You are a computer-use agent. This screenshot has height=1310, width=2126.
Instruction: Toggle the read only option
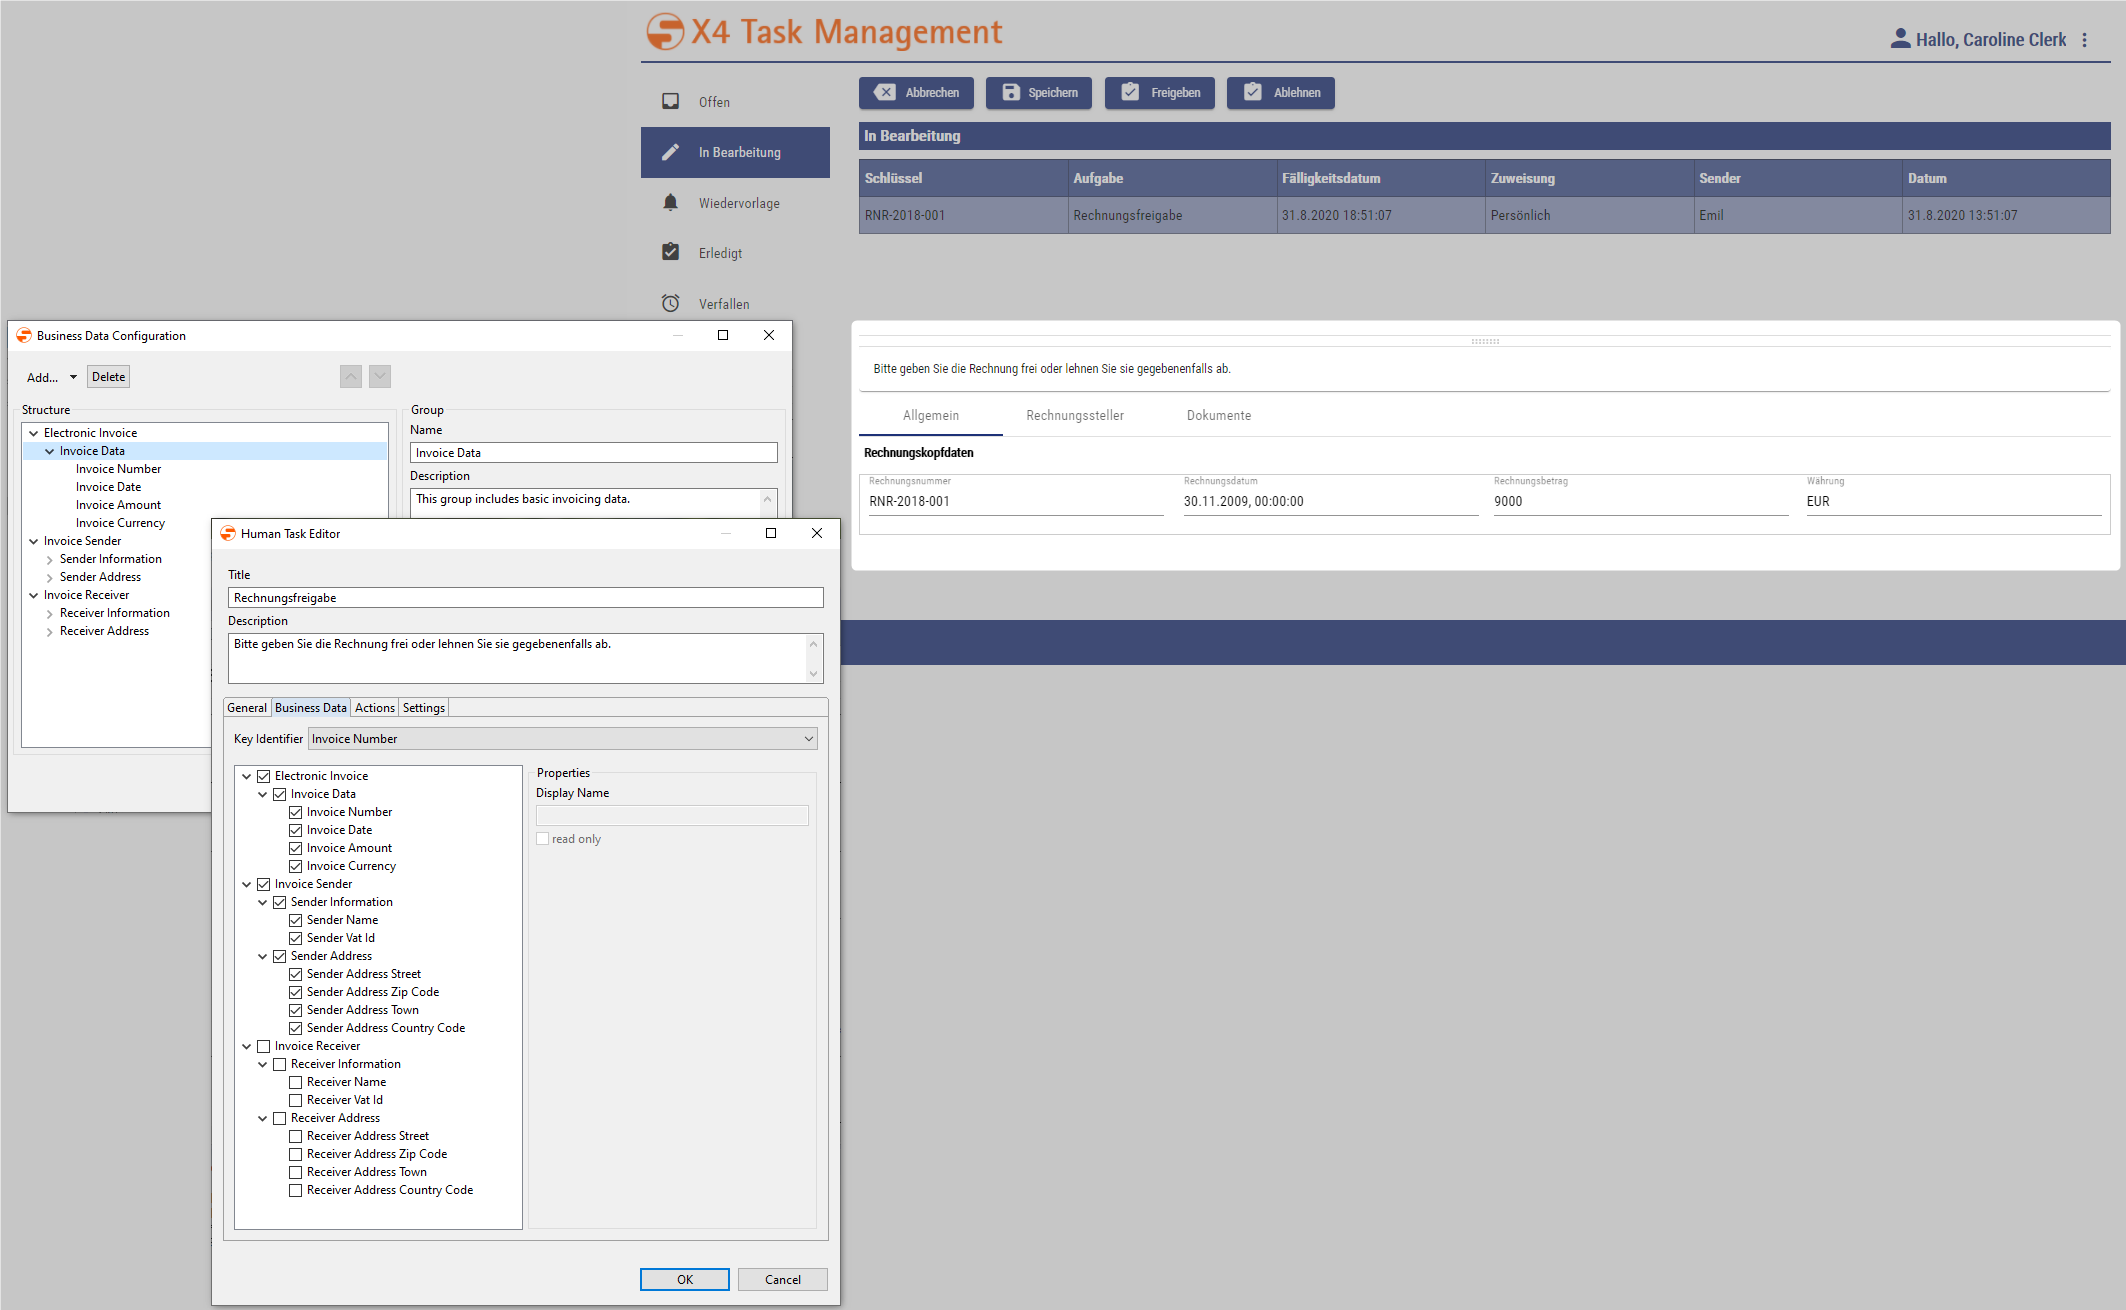543,838
